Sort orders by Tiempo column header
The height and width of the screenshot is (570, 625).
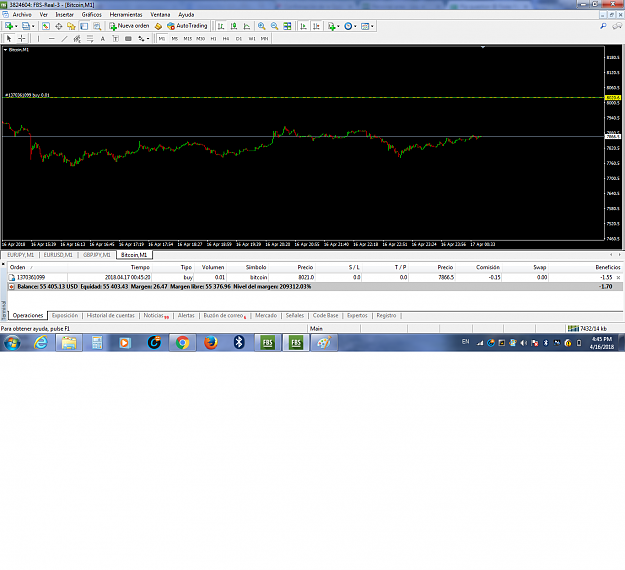coord(140,267)
